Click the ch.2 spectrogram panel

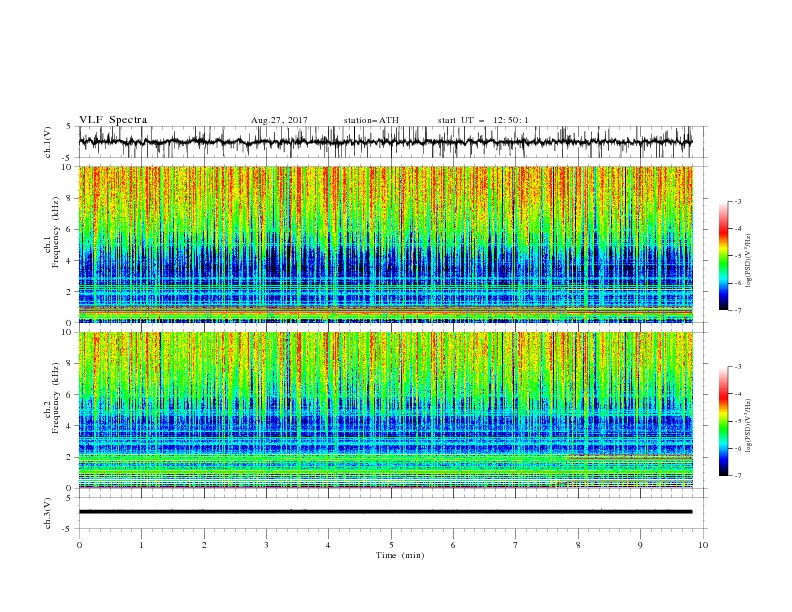(x=385, y=410)
